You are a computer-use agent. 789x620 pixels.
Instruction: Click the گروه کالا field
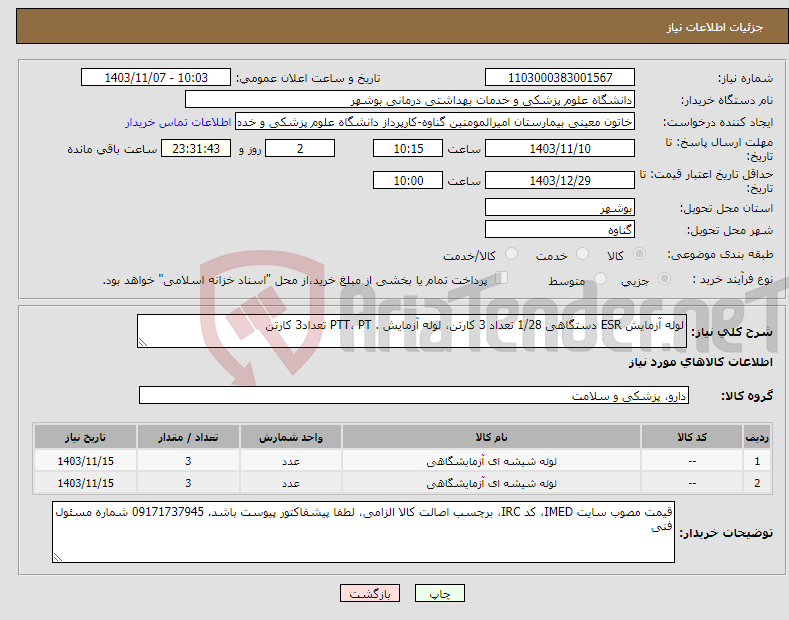click(414, 396)
